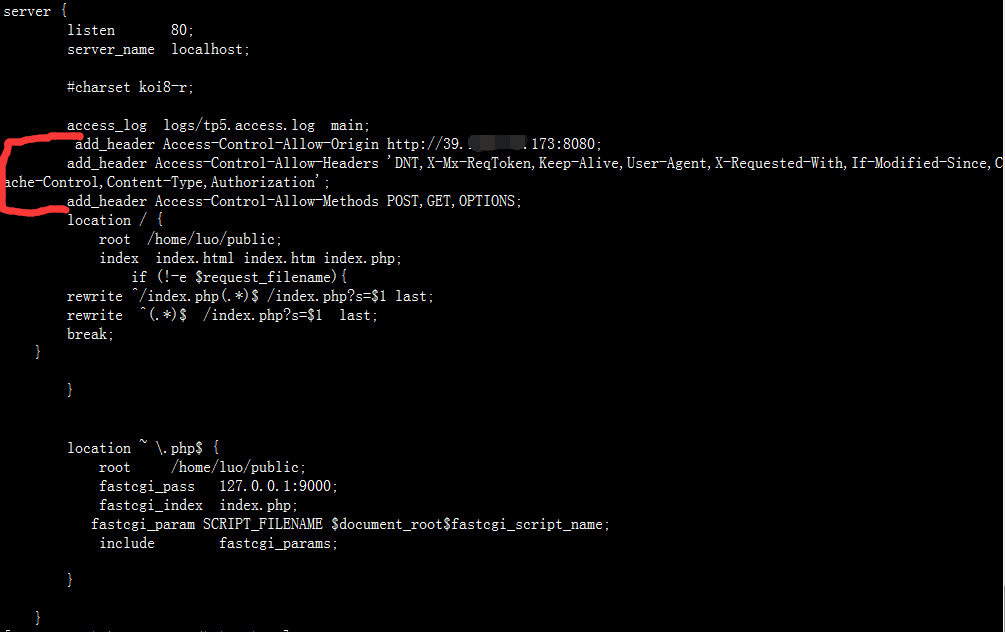Click the 'location ~ \.php$' line

coord(142,448)
